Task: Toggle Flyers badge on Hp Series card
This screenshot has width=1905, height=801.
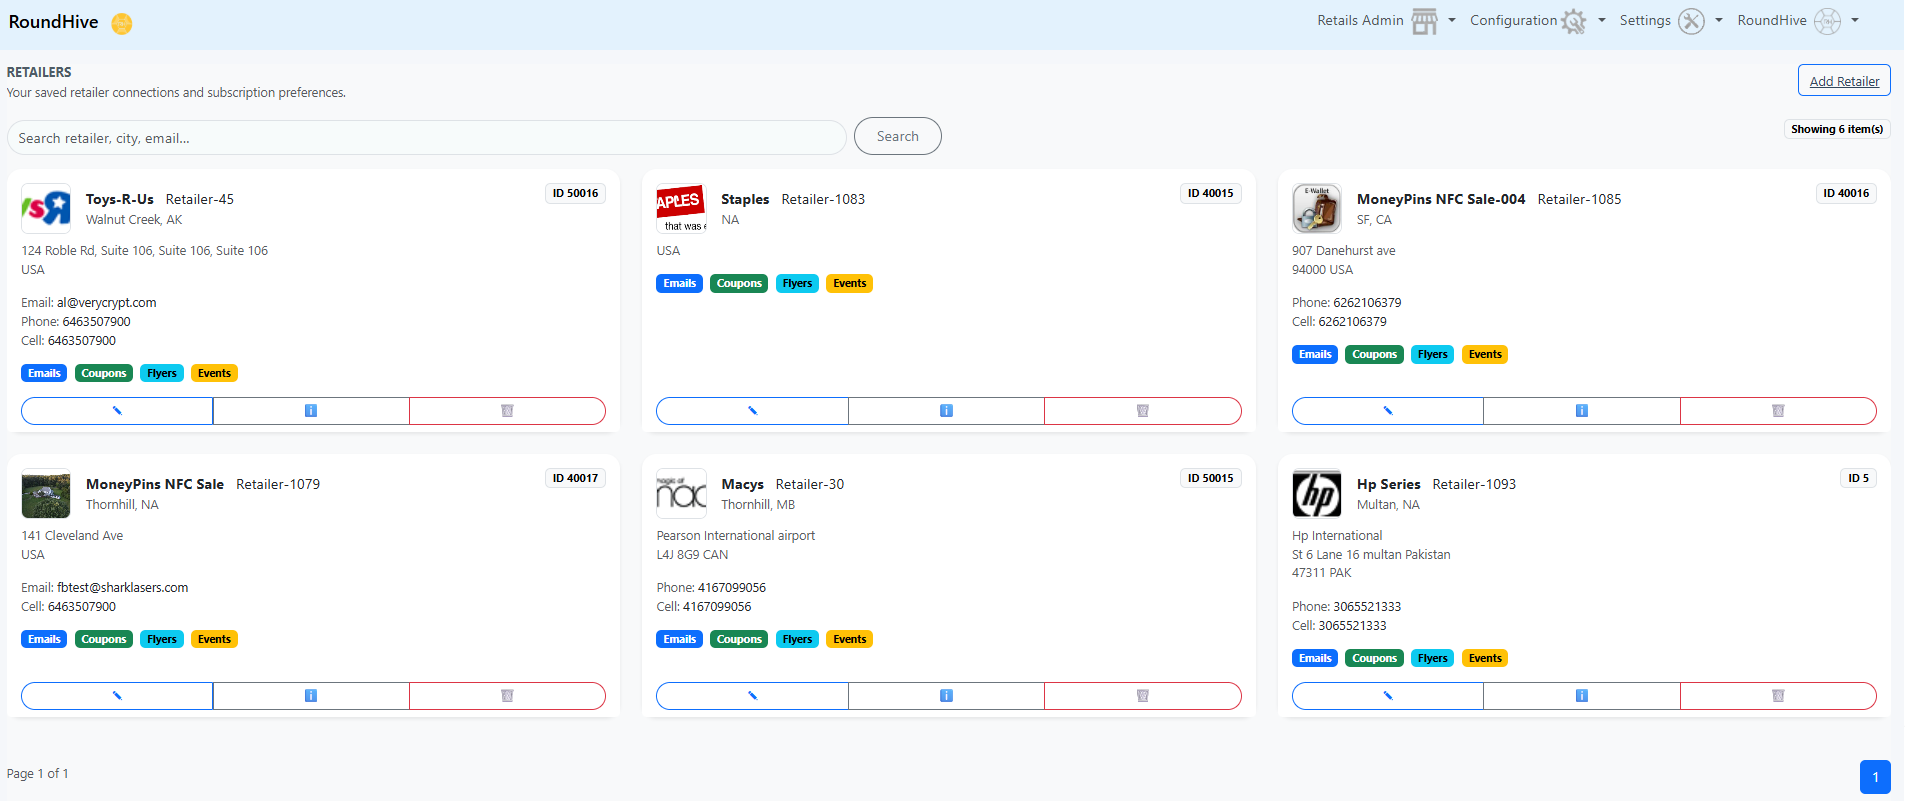Action: (x=1432, y=658)
